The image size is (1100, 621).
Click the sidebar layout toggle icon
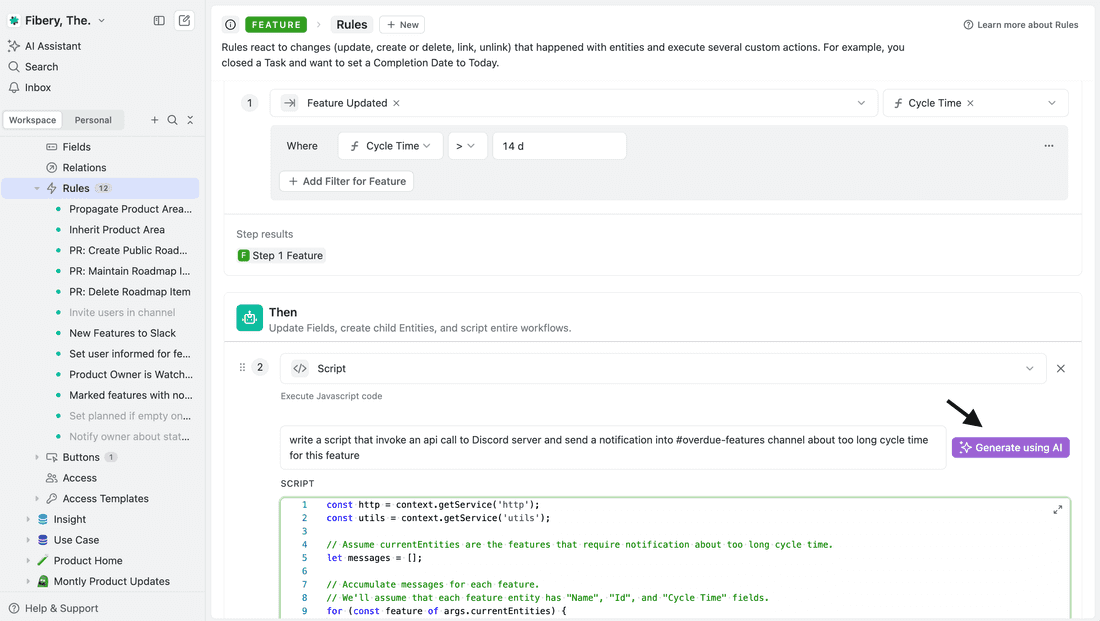tap(159, 20)
